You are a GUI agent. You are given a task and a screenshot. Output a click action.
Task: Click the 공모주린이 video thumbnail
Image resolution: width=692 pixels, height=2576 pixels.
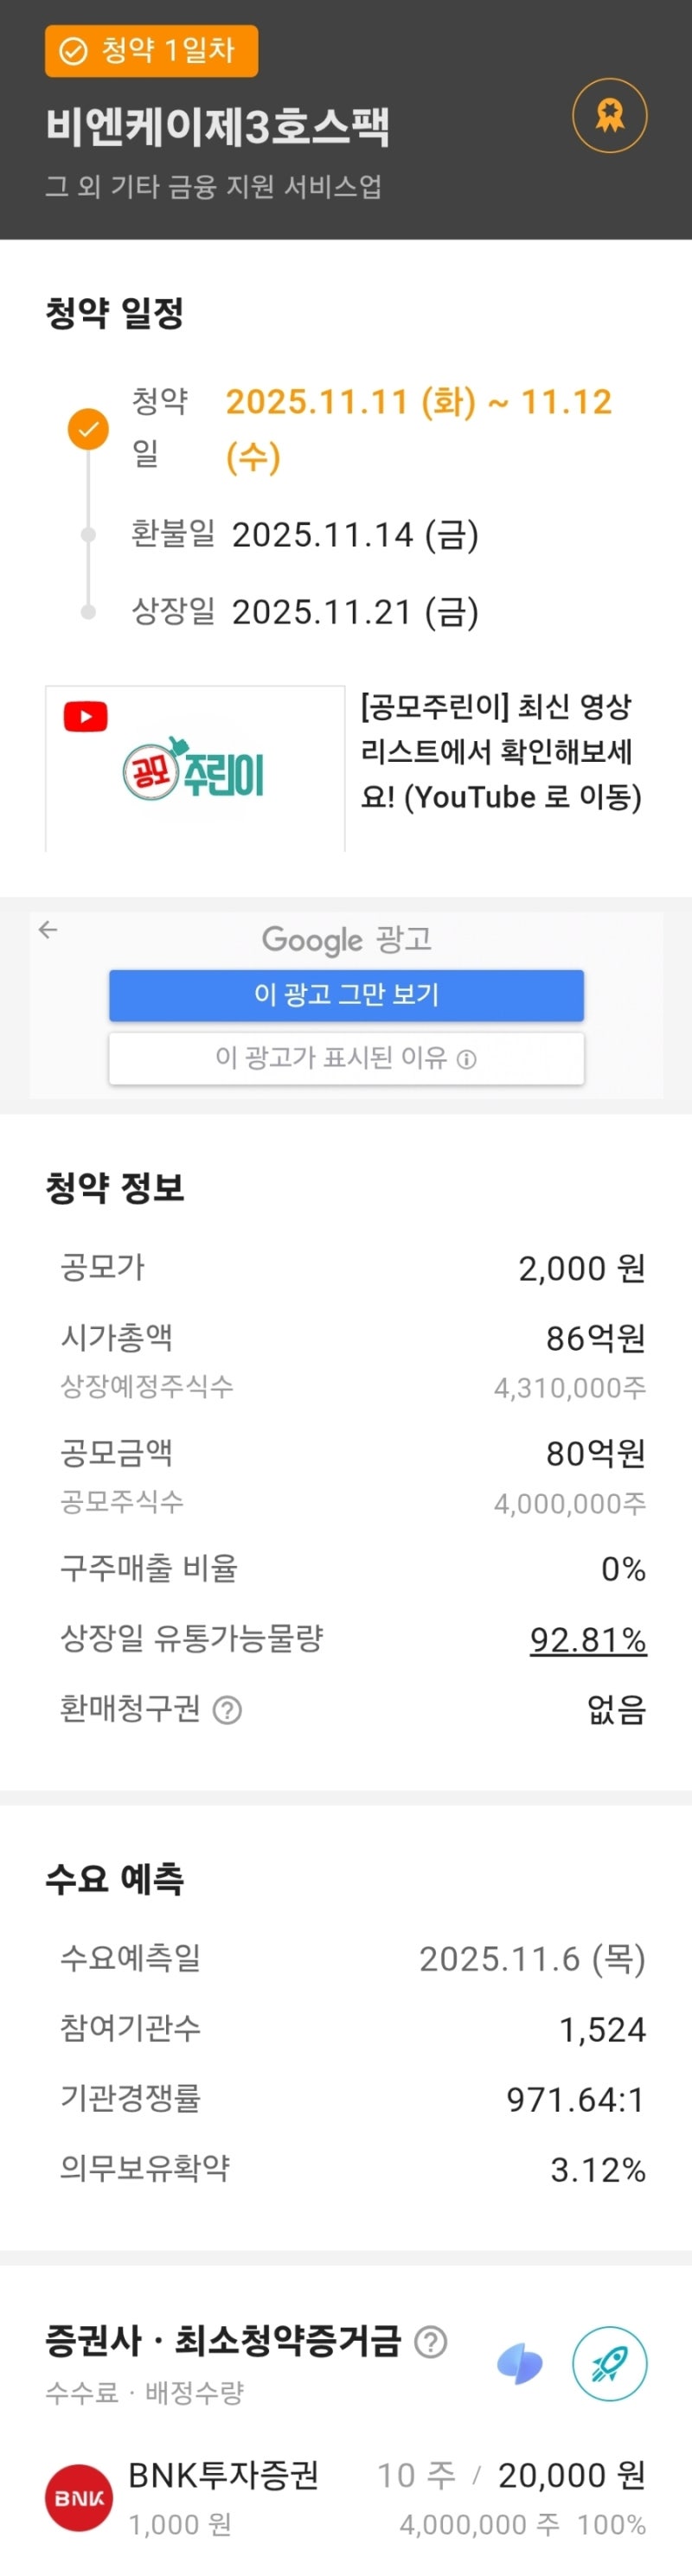point(195,768)
